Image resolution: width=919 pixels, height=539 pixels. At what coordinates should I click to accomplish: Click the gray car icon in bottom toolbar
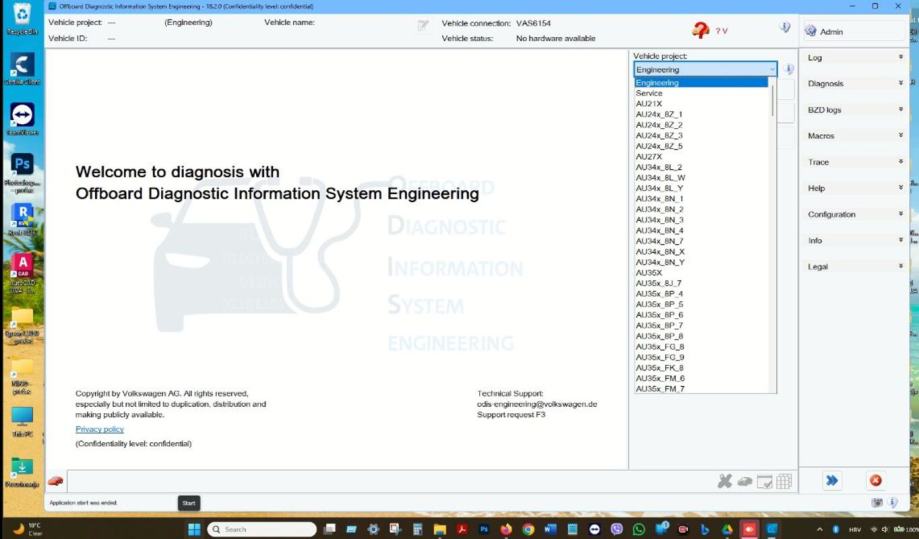(x=744, y=482)
